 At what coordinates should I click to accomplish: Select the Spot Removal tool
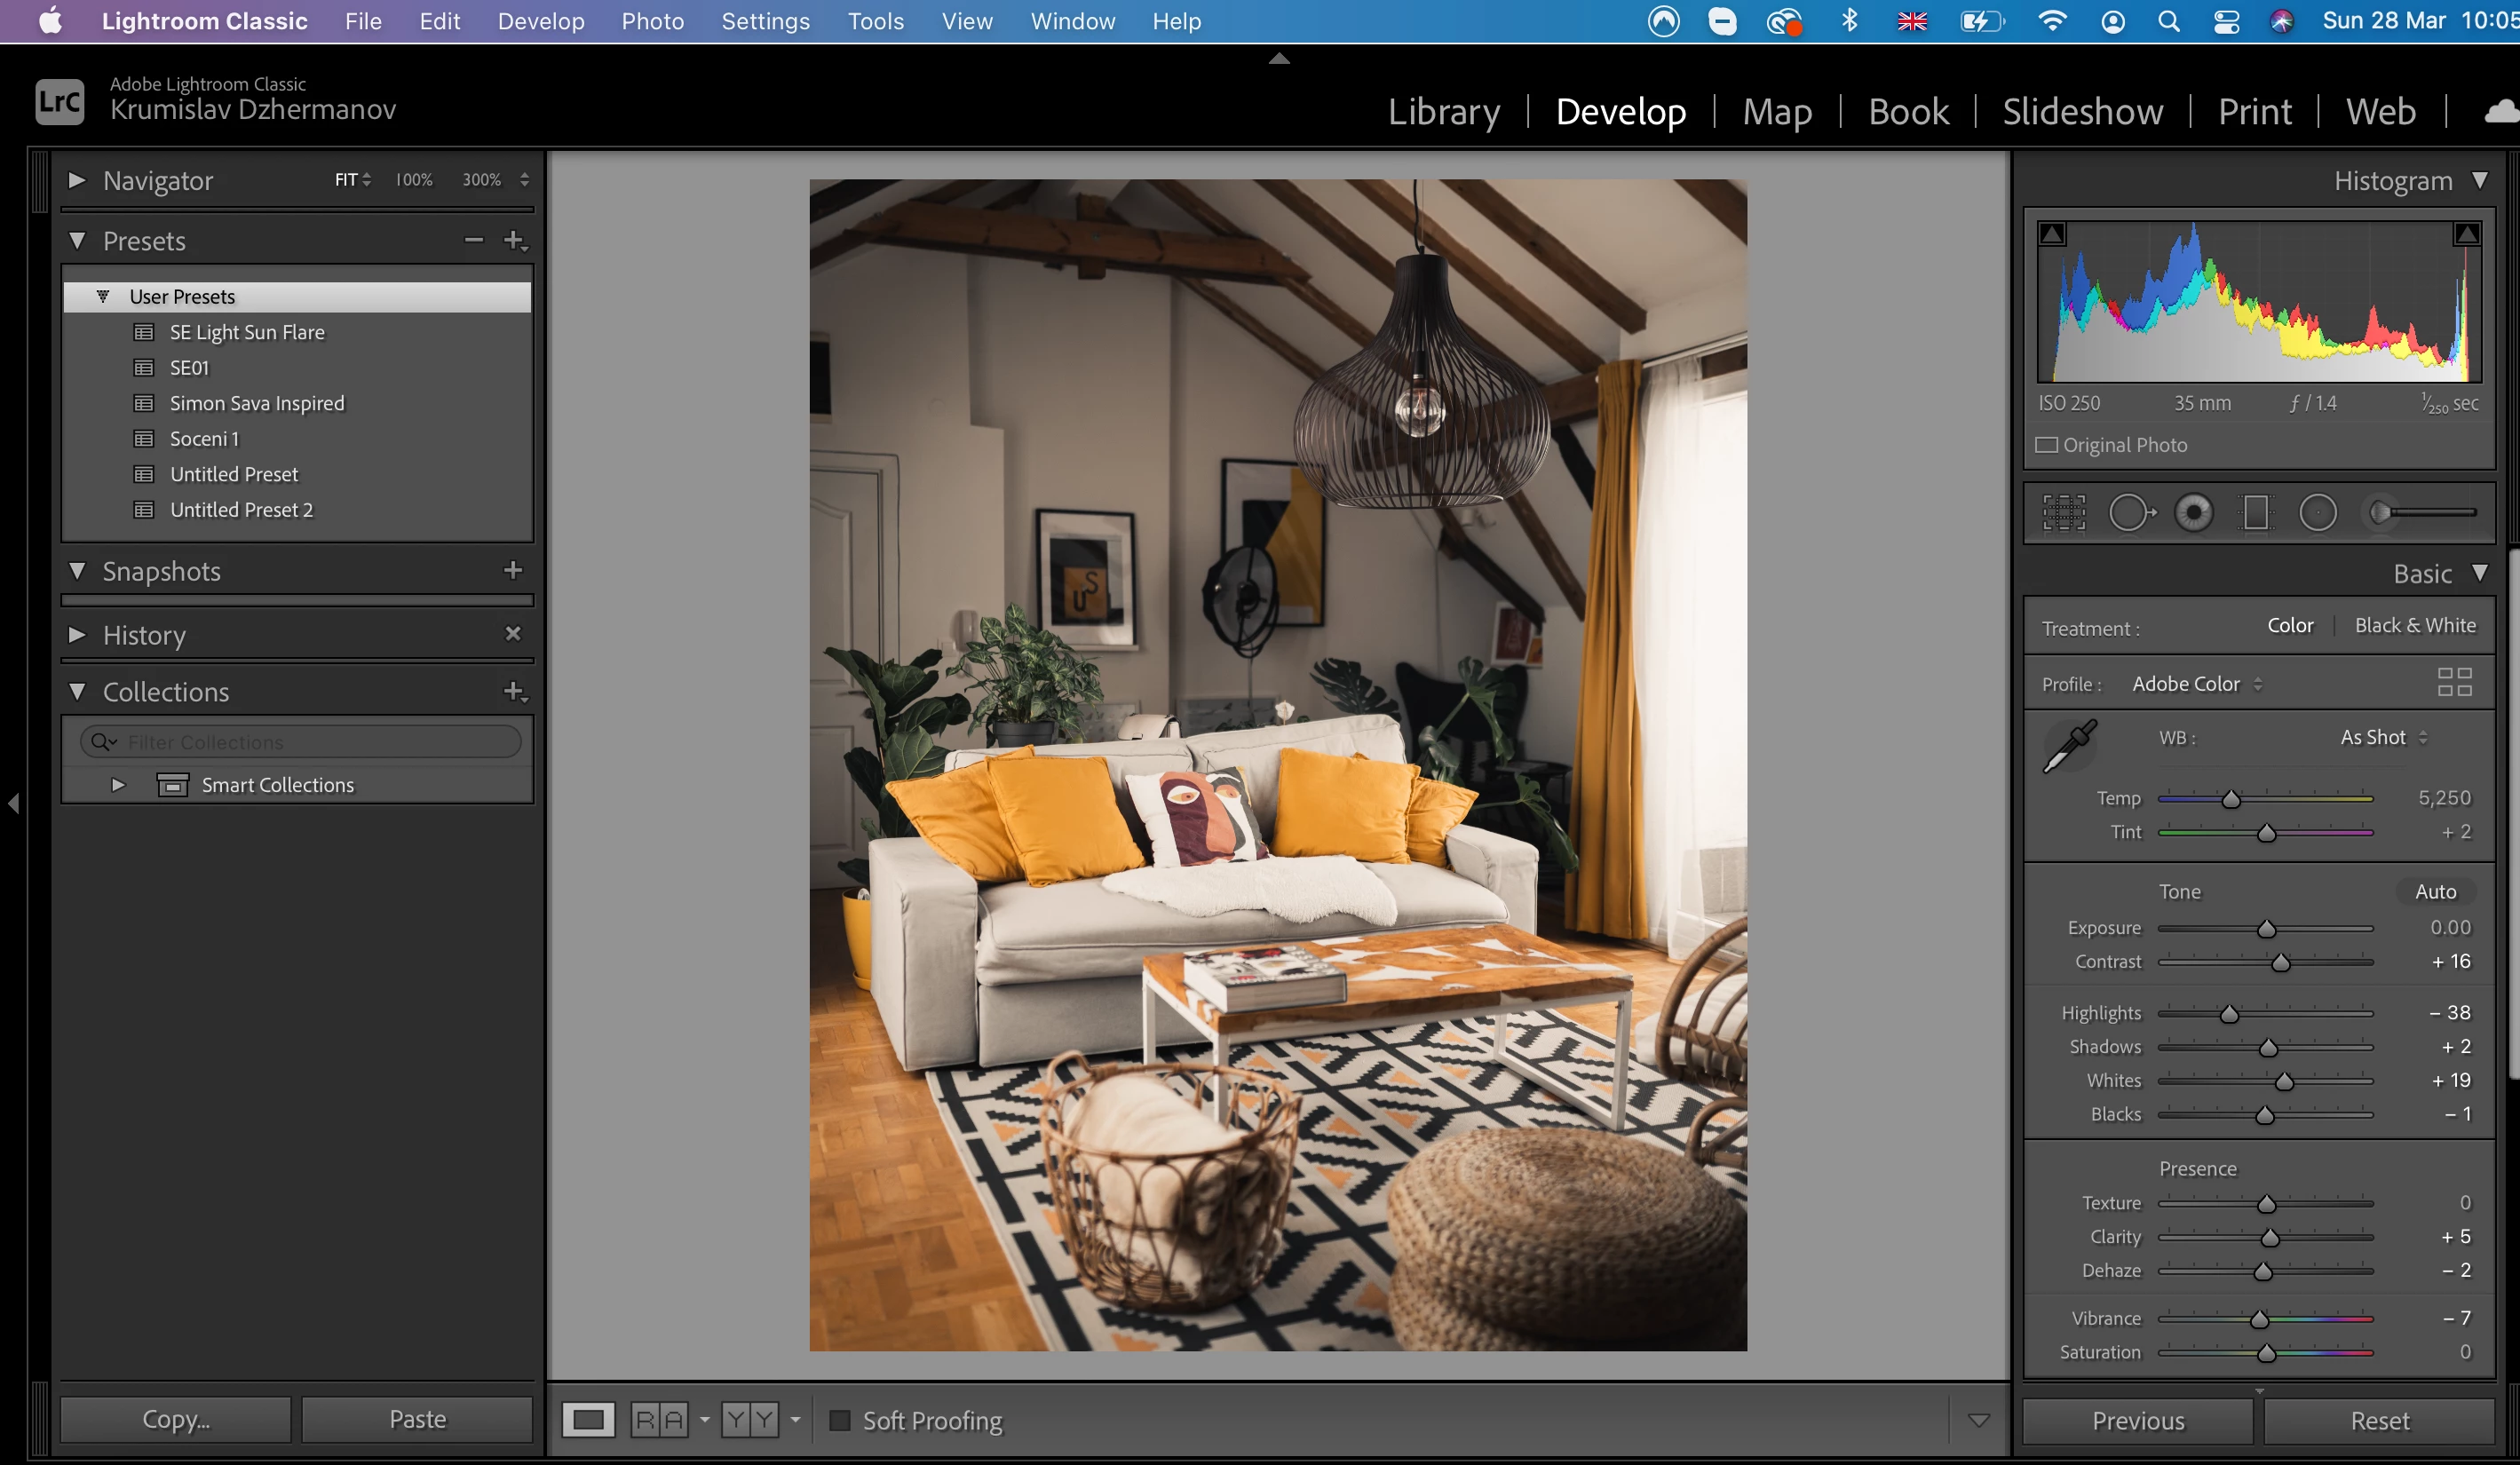pos(2130,513)
